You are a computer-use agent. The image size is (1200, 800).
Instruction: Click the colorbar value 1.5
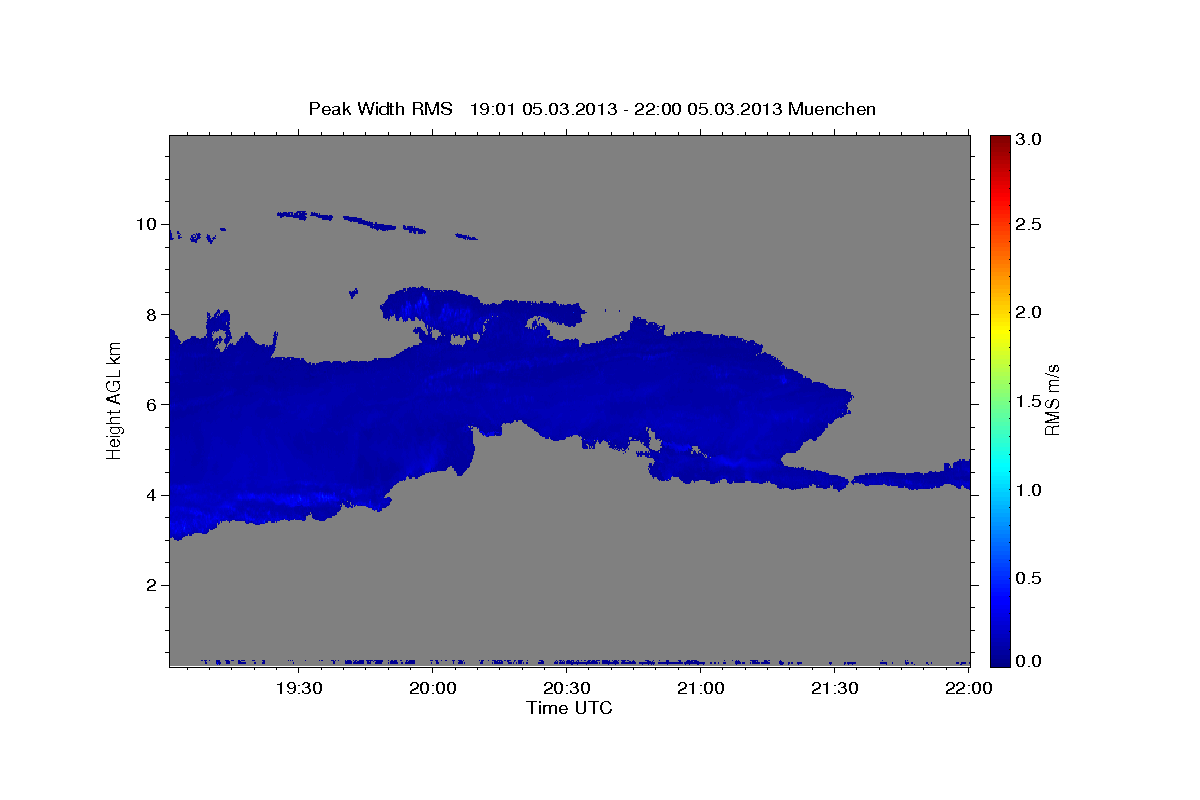[x=1030, y=401]
